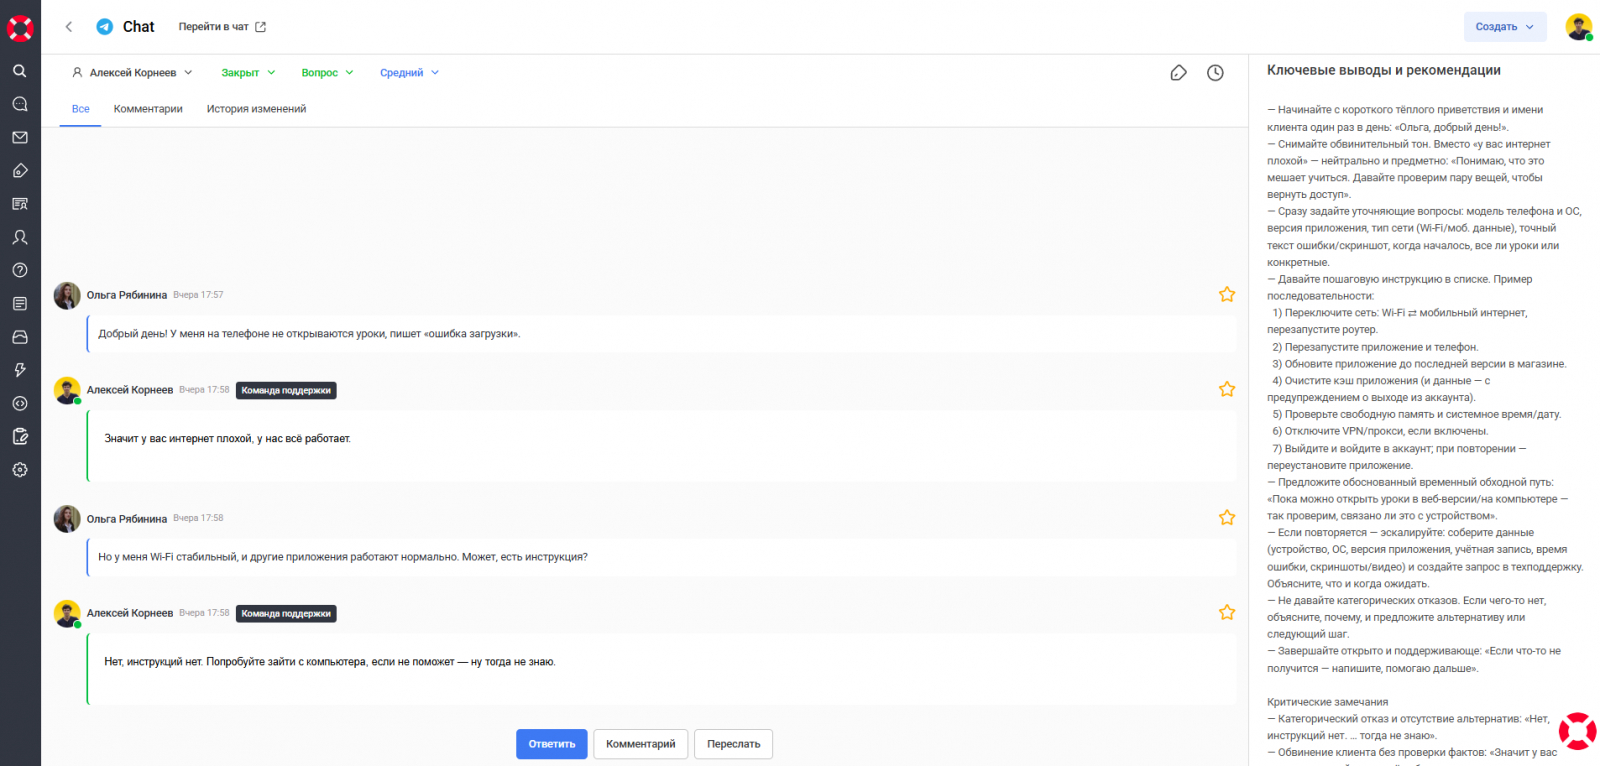Screen dimensions: 1600x766
Task: Star the "Значит у вас интернет плохой" reply
Action: point(1227,389)
